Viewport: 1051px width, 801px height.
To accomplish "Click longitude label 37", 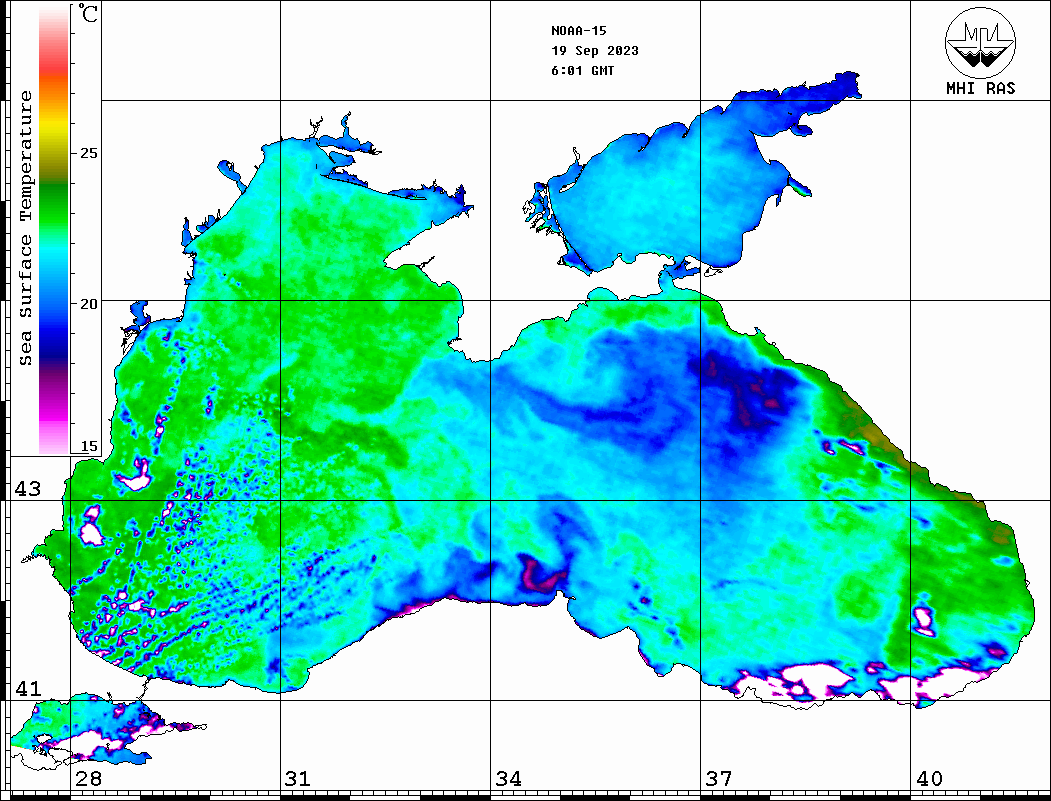I will (x=719, y=779).
